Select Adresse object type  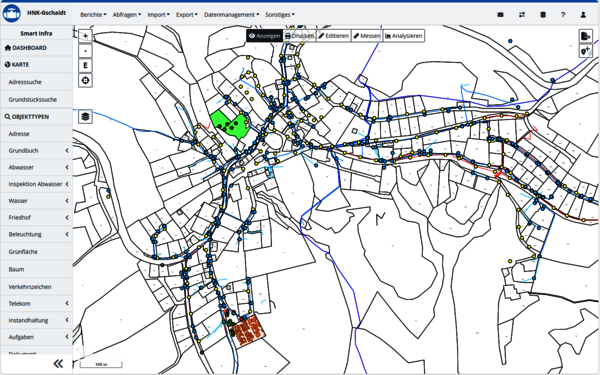tap(36, 134)
